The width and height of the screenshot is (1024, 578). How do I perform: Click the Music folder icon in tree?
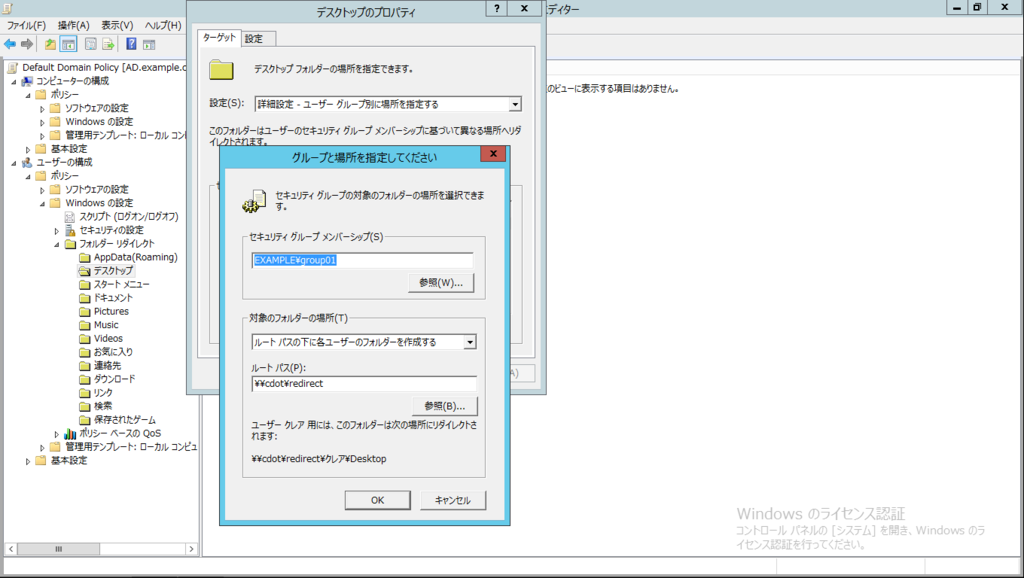(x=85, y=325)
